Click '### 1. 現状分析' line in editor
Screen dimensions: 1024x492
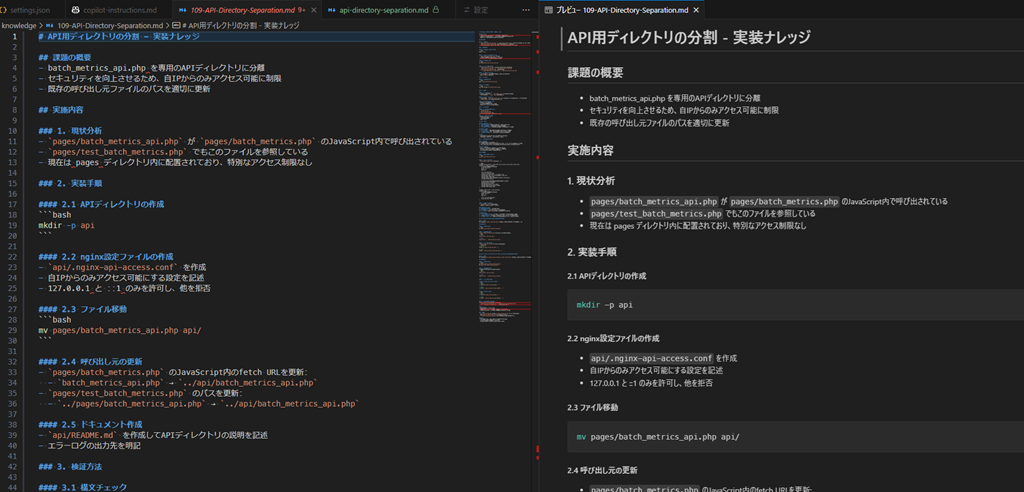click(70, 131)
